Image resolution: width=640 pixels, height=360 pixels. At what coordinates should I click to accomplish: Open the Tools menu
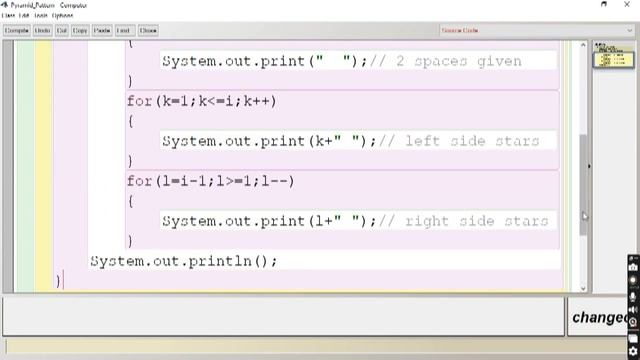(x=40, y=16)
